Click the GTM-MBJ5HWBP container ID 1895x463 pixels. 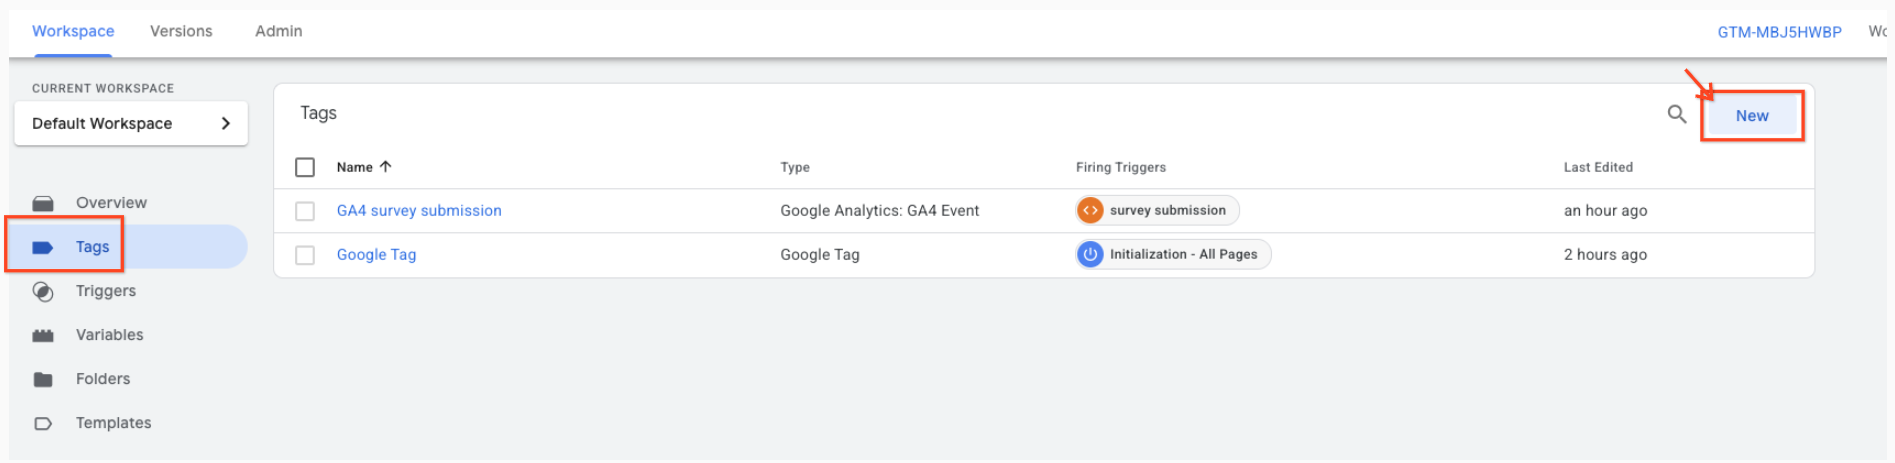pyautogui.click(x=1779, y=32)
